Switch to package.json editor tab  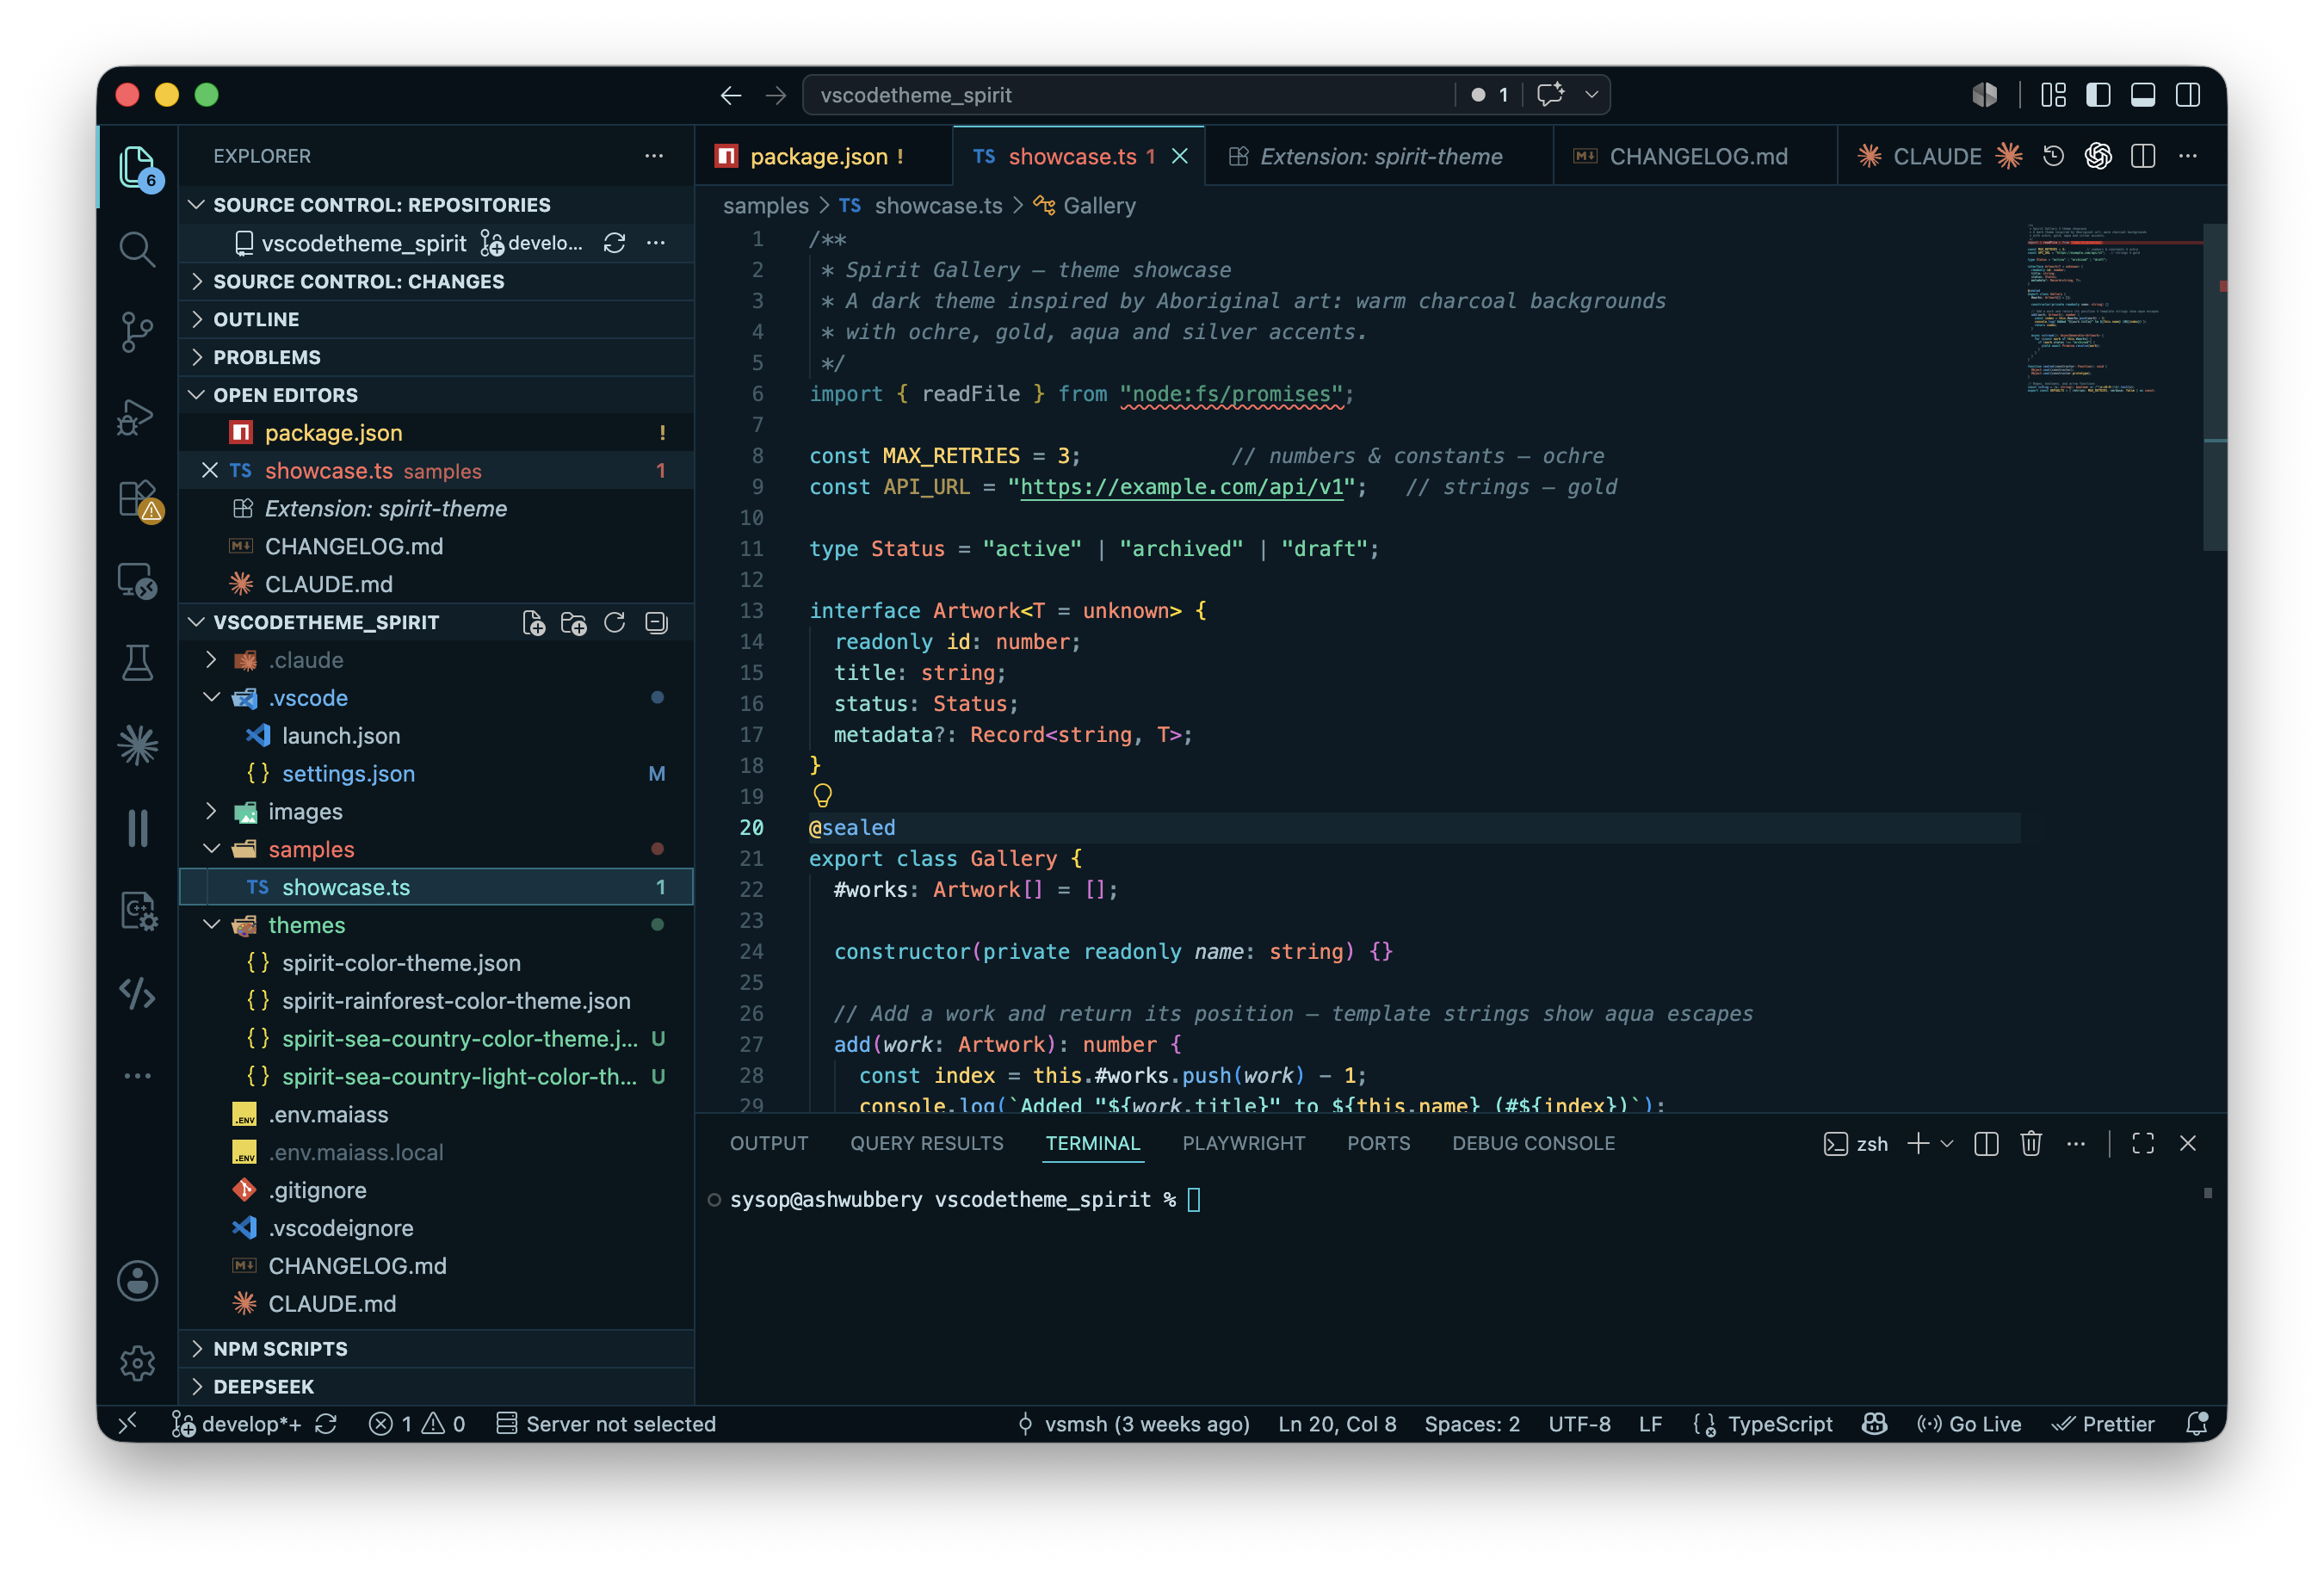point(824,156)
